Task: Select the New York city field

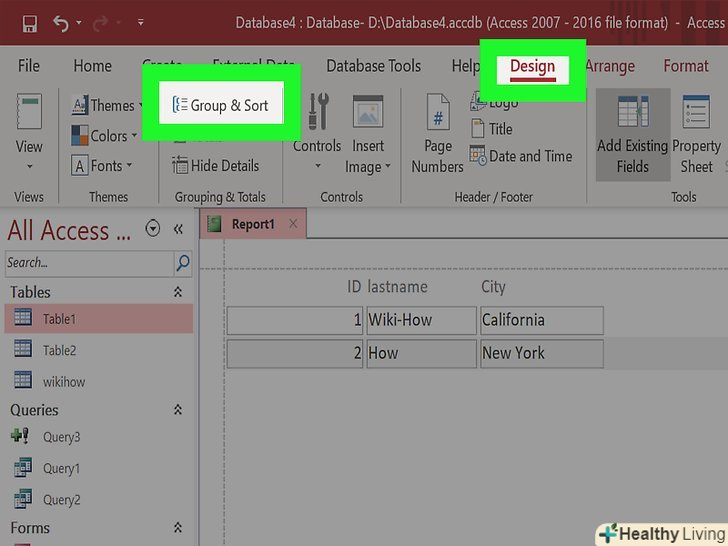Action: pos(542,353)
